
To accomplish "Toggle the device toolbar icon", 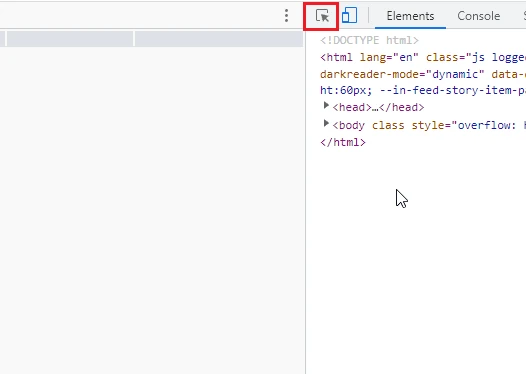I will pyautogui.click(x=349, y=15).
